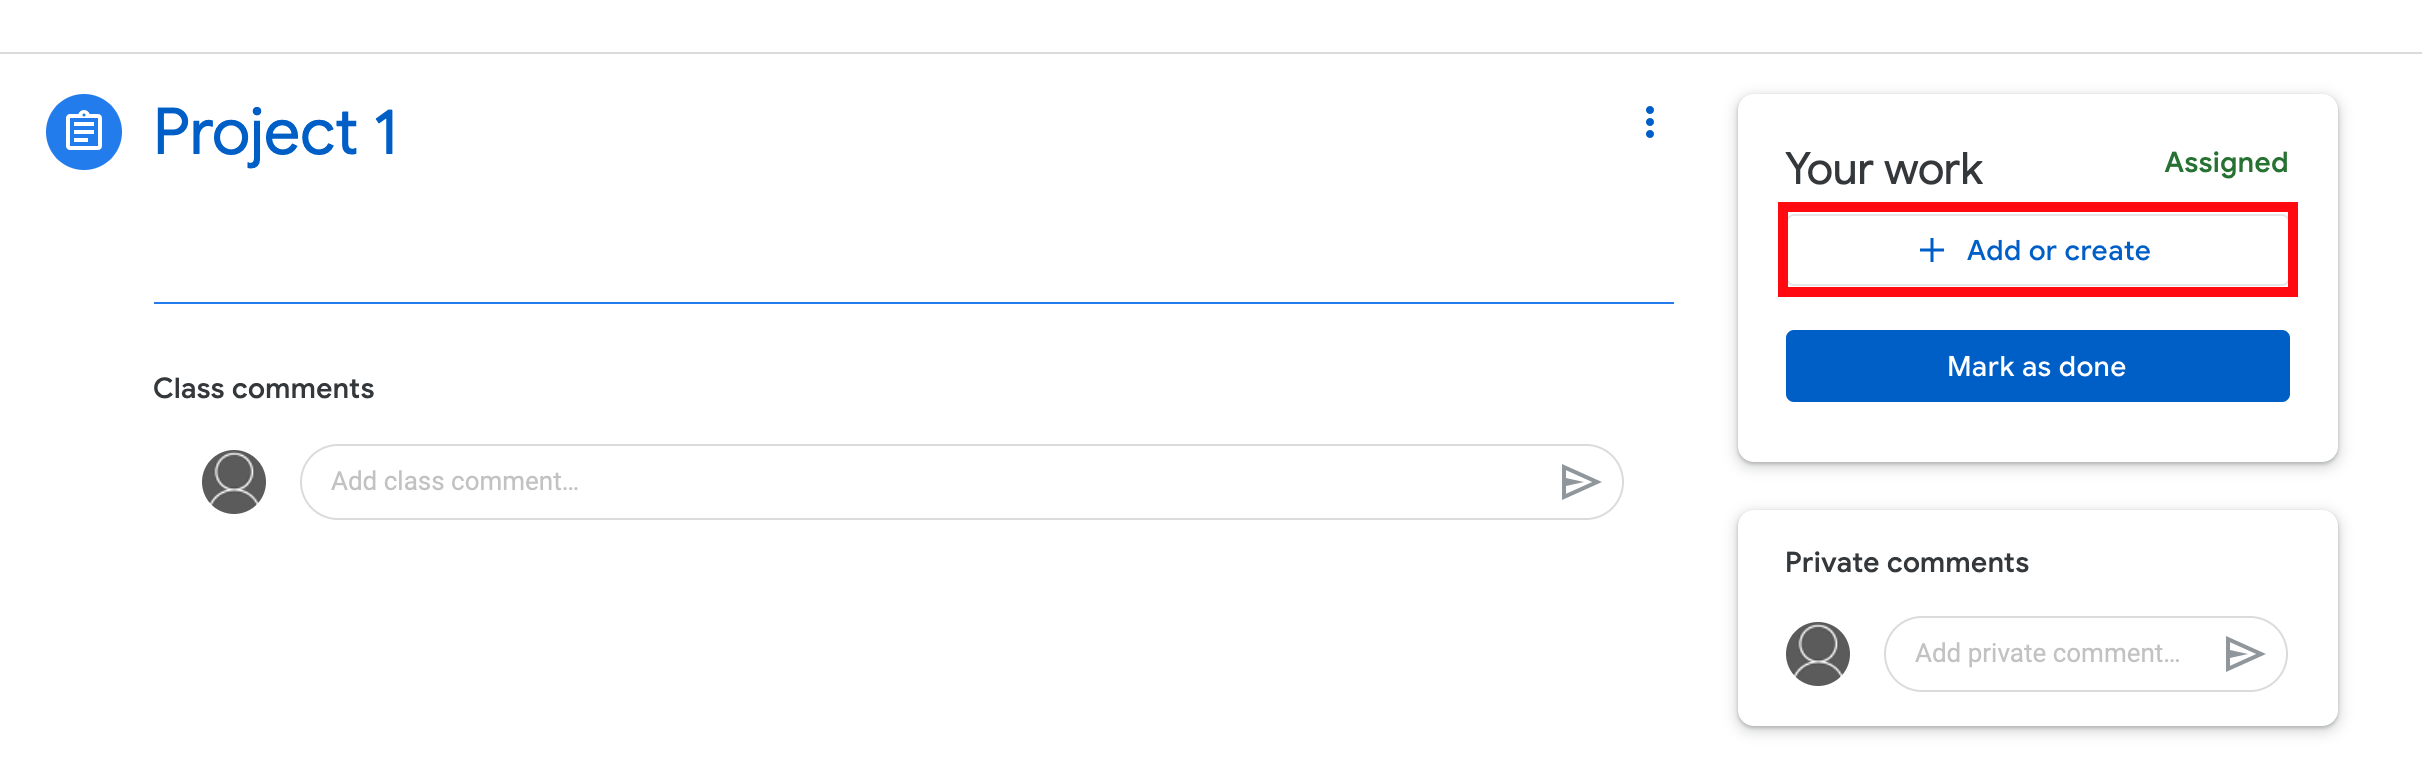The width and height of the screenshot is (2422, 780).
Task: Click the assignment clipboard icon next to Project 1
Action: click(83, 130)
